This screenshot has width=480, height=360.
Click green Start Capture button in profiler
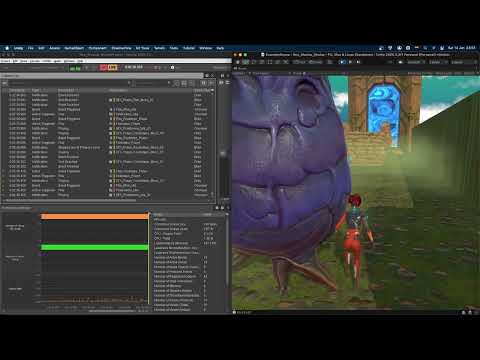pyautogui.click(x=75, y=68)
